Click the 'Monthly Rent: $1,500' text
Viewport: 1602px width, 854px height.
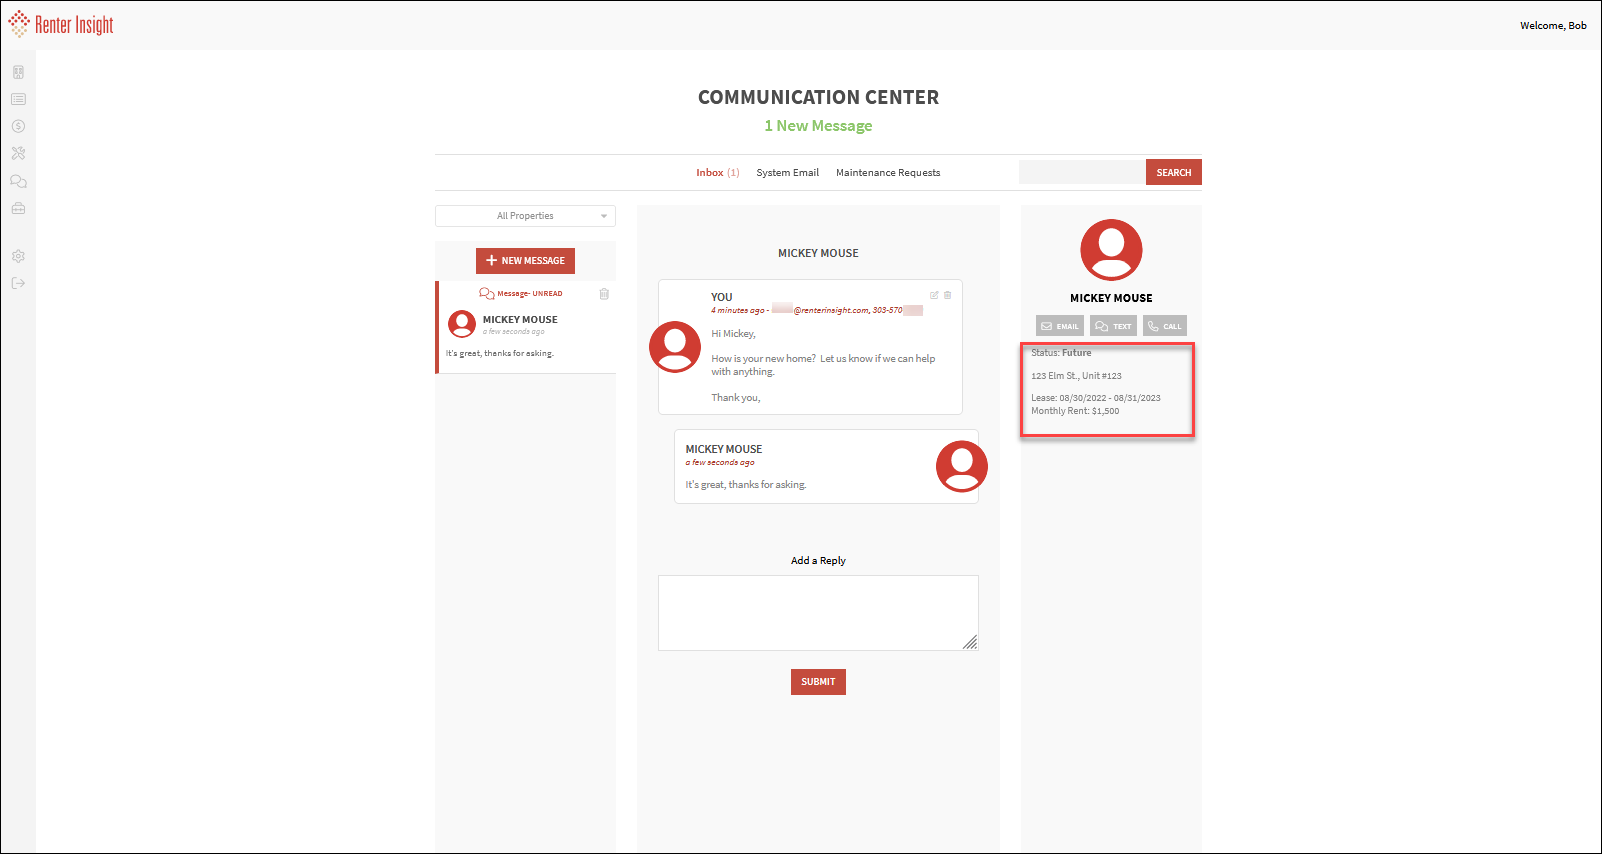click(x=1075, y=411)
